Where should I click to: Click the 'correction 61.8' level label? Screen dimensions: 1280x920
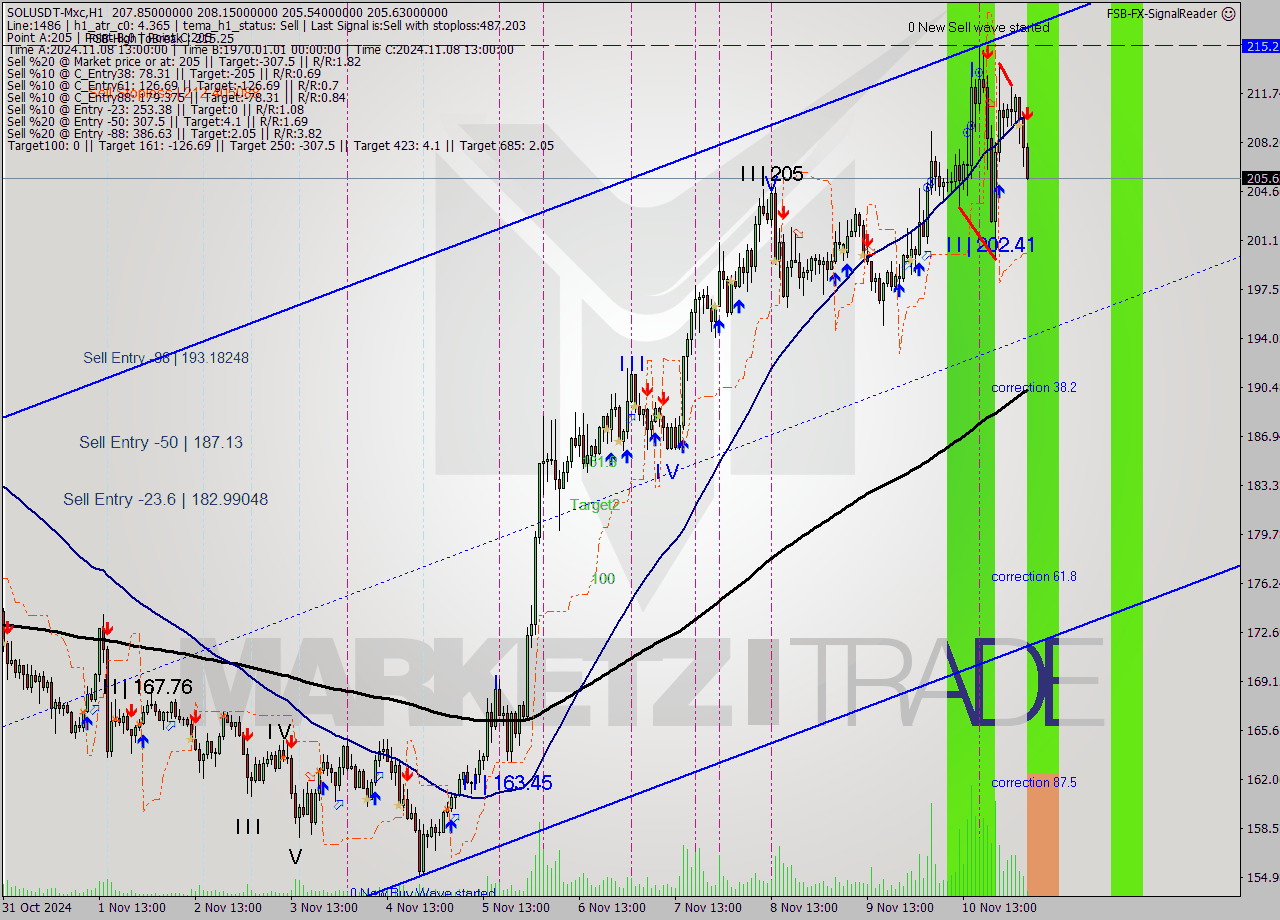coord(1034,576)
